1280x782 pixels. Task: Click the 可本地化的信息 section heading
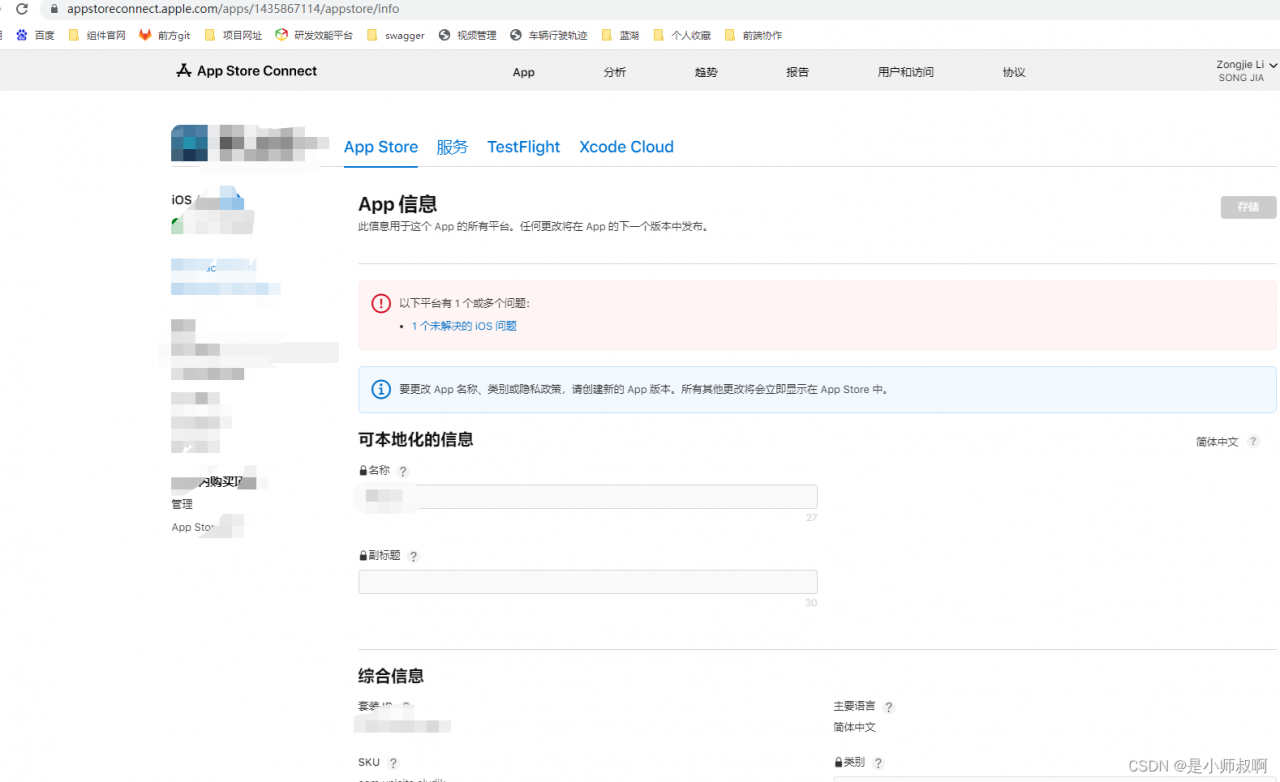(x=416, y=439)
